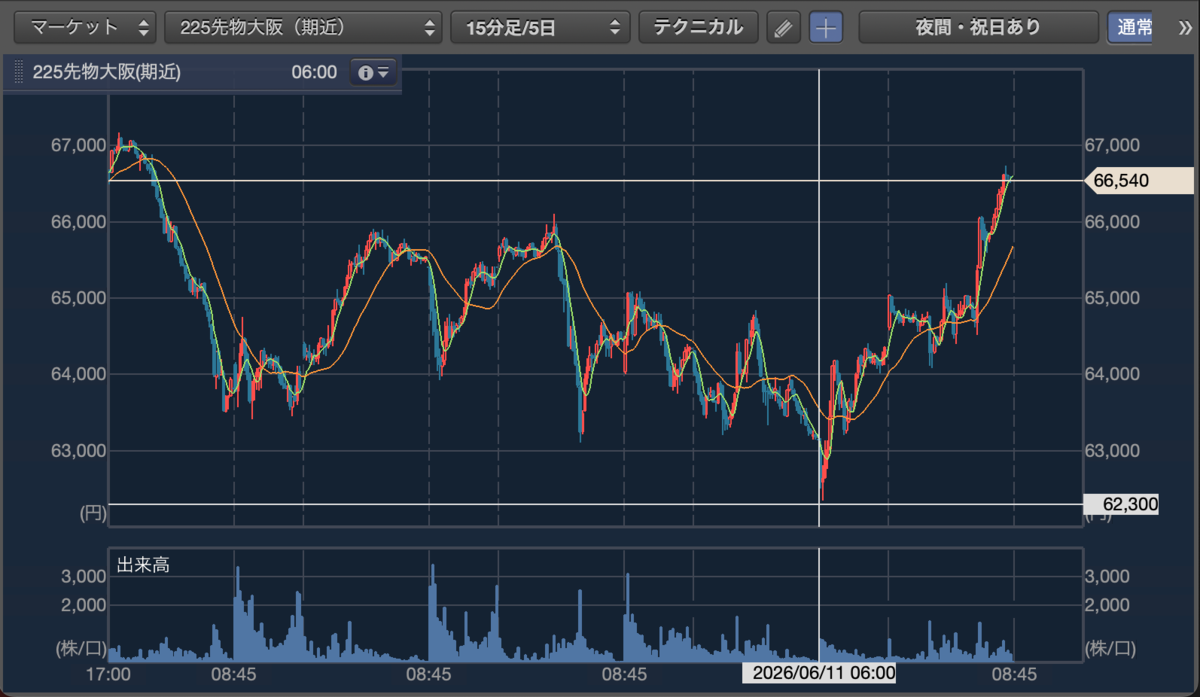This screenshot has width=1200, height=697.
Task: Open the 225先物大阪（期近） symbol selector
Action: coord(303,27)
